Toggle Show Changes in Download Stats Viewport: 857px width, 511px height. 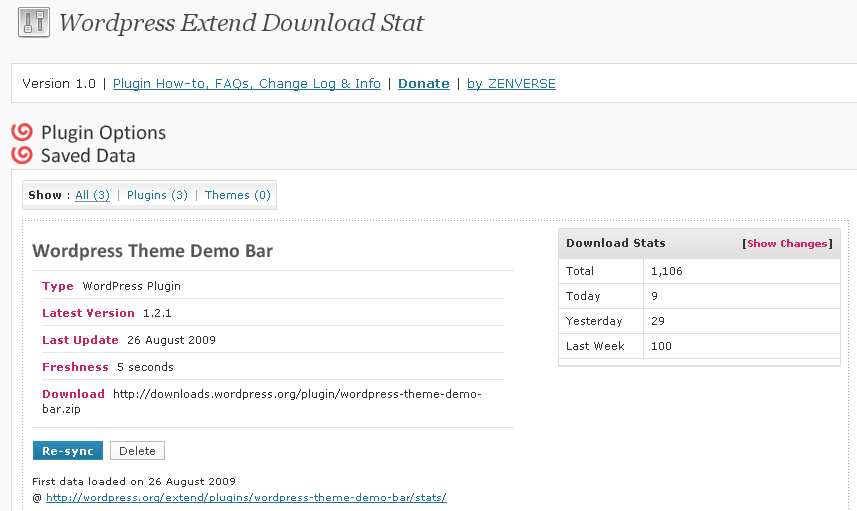[787, 244]
